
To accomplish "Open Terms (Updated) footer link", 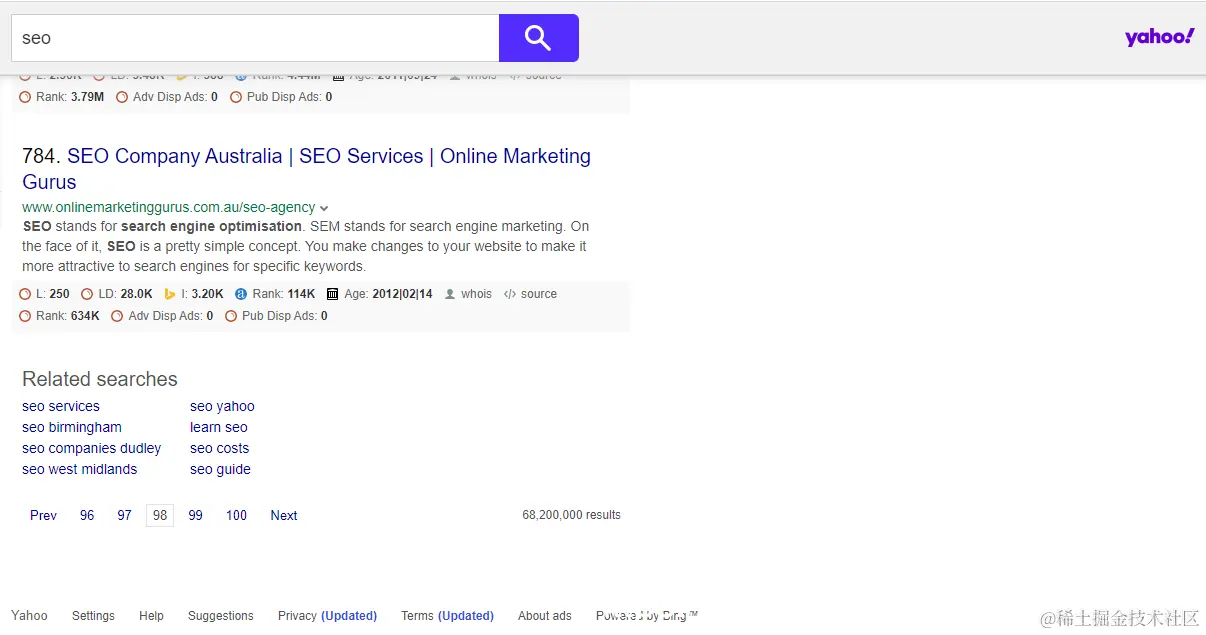I will pyautogui.click(x=447, y=616).
